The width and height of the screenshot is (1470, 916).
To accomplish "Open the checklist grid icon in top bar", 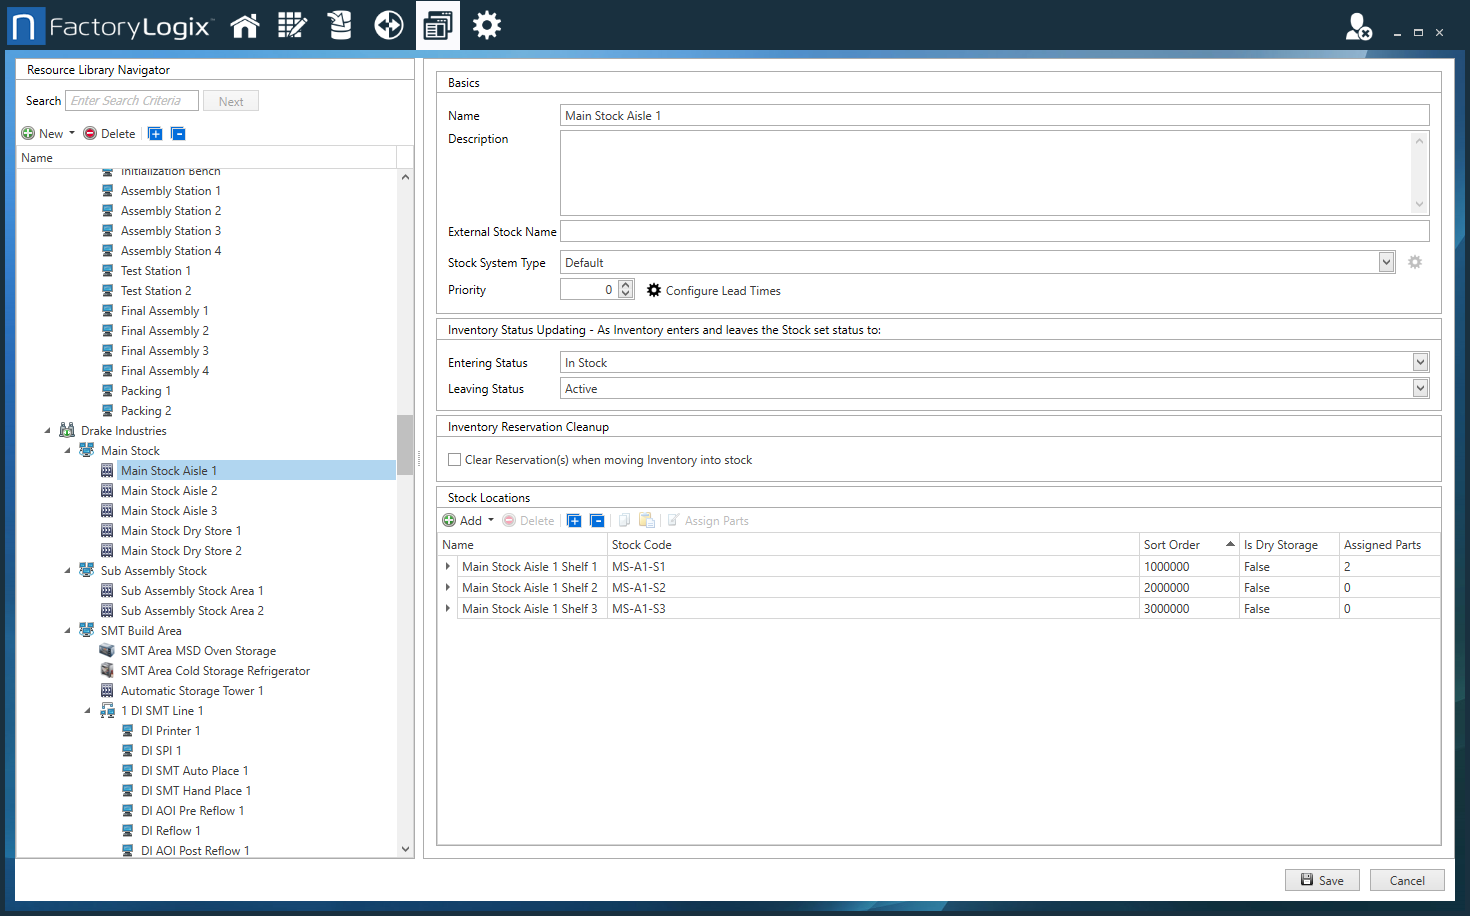I will (x=292, y=26).
